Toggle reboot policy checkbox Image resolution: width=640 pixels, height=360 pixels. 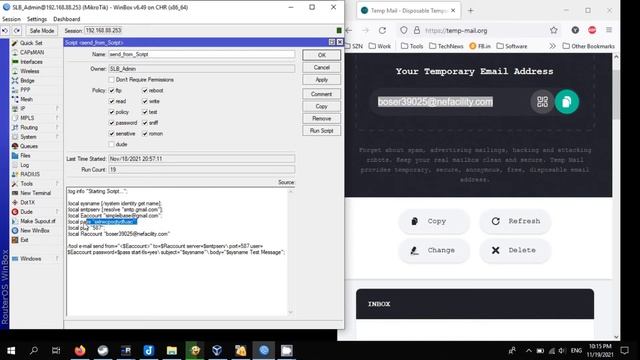coord(145,90)
